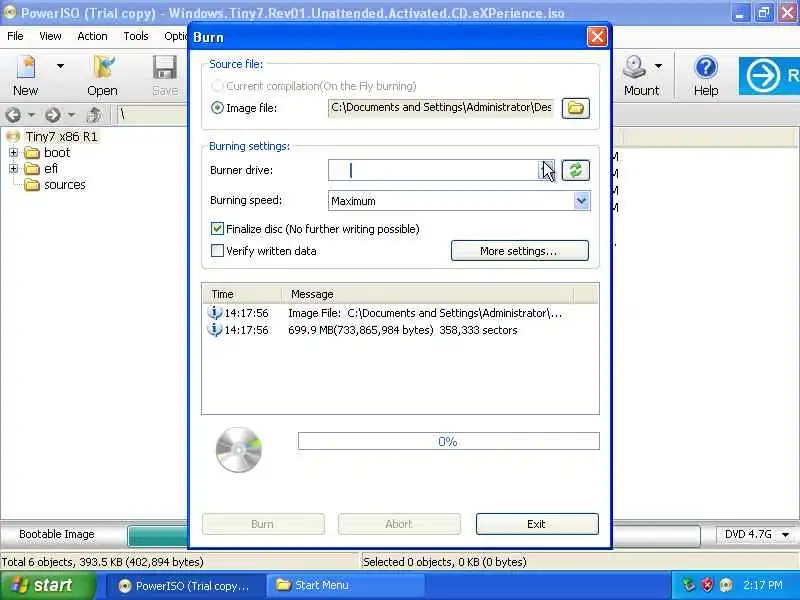Click the Message column header

(x=428, y=294)
